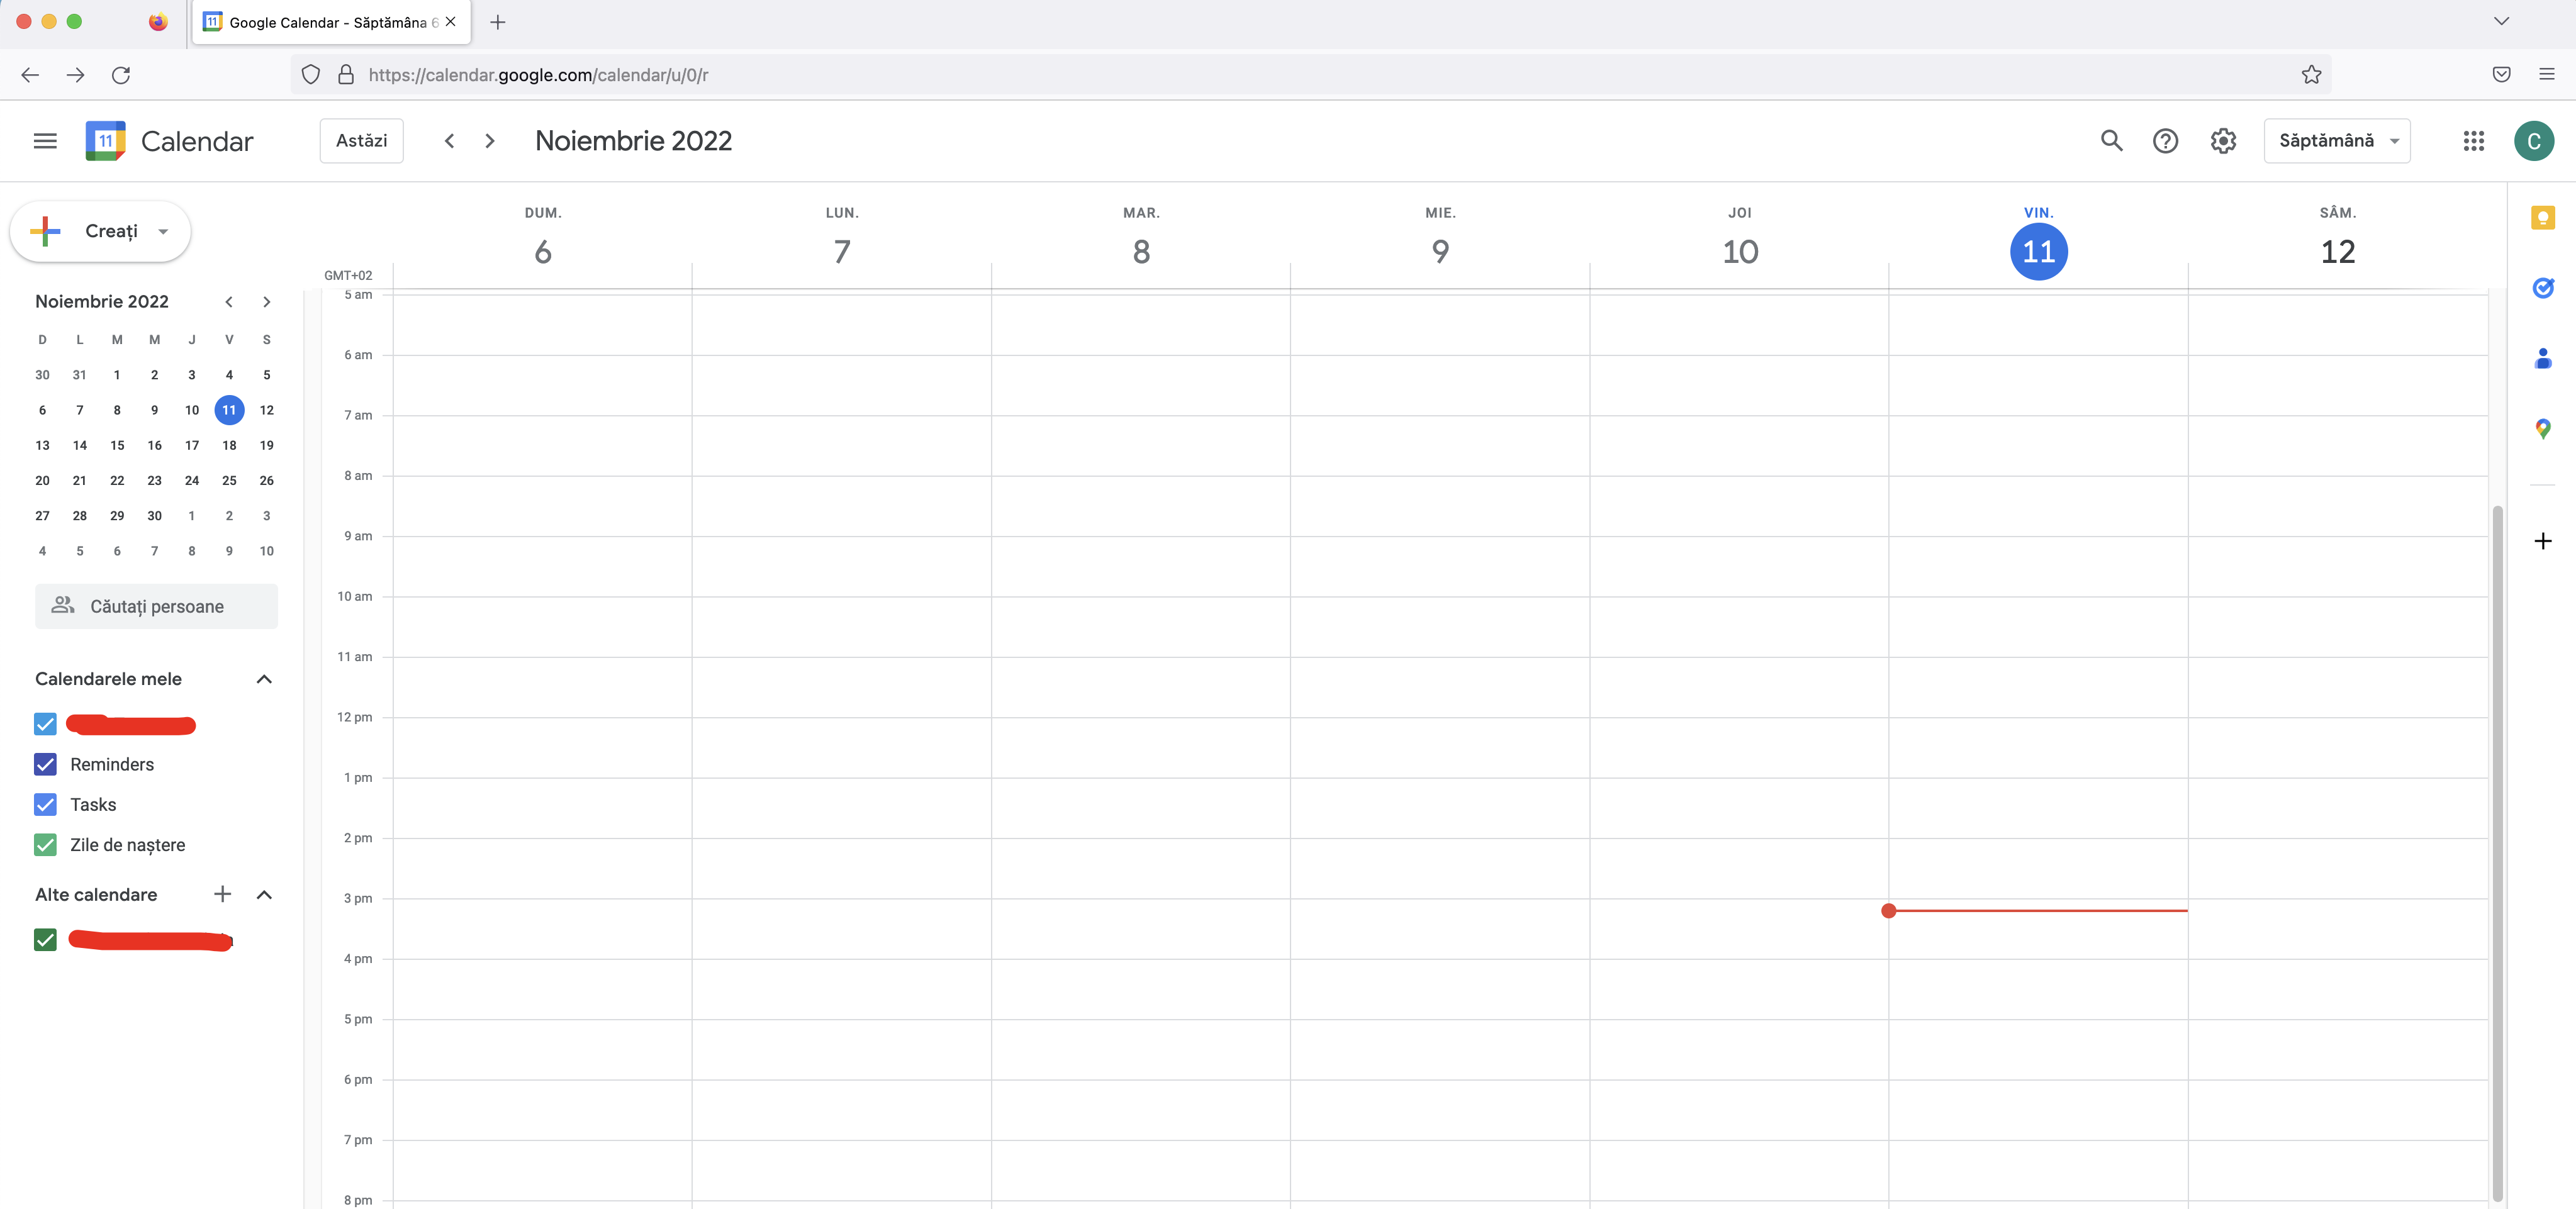Click the search magnifier icon
Screen dimensions: 2576x1209
coord(2111,141)
